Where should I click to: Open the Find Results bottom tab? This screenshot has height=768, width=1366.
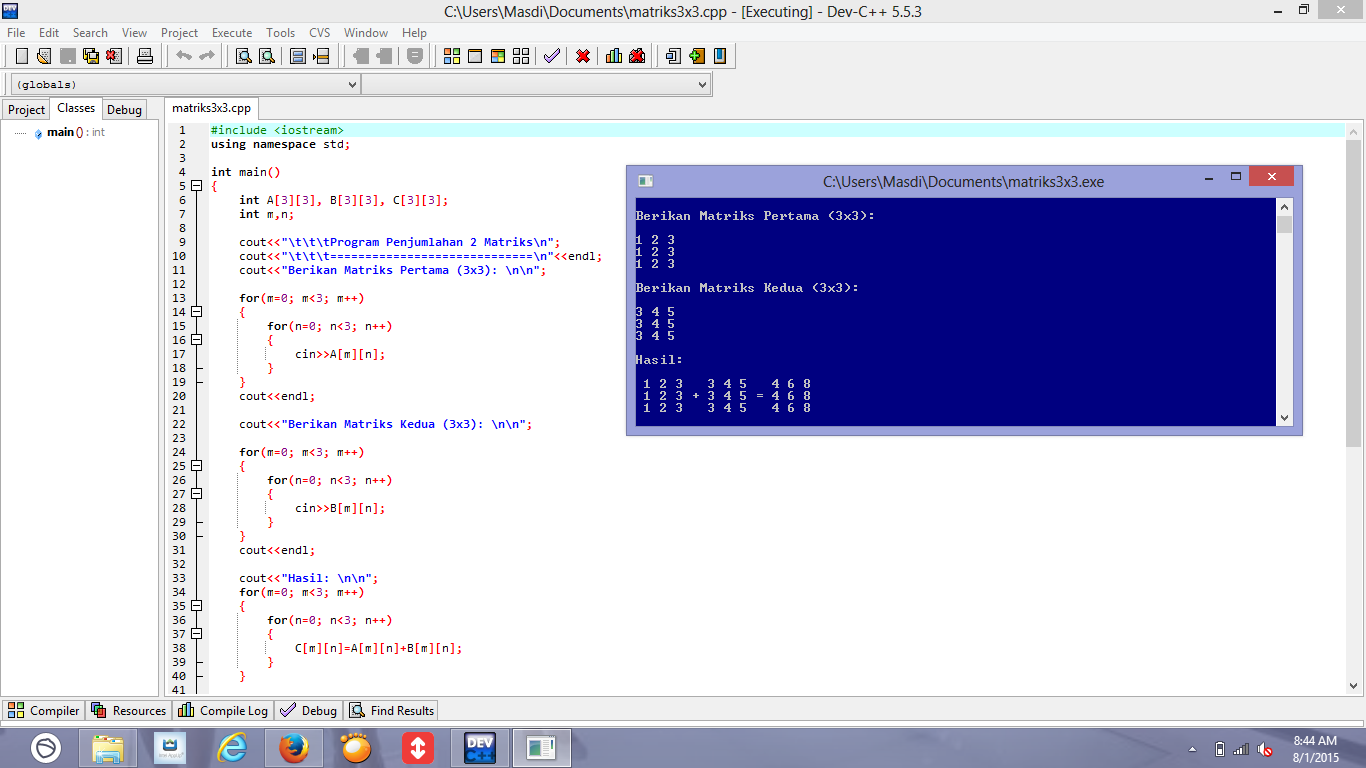(x=391, y=711)
